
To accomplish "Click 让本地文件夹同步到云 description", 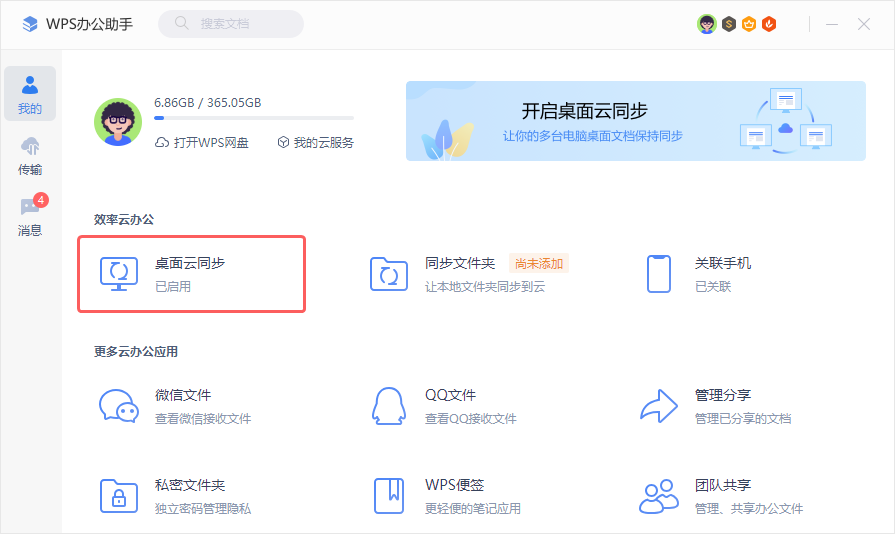I will coord(485,286).
